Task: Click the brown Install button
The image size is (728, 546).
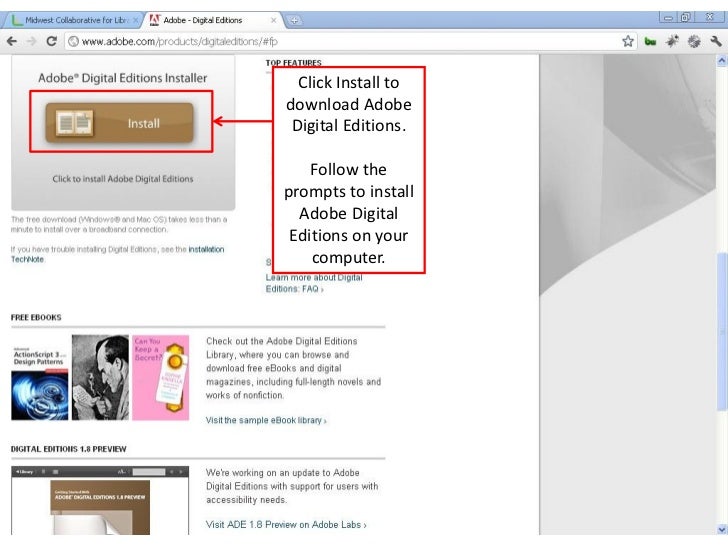Action: pyautogui.click(x=119, y=123)
